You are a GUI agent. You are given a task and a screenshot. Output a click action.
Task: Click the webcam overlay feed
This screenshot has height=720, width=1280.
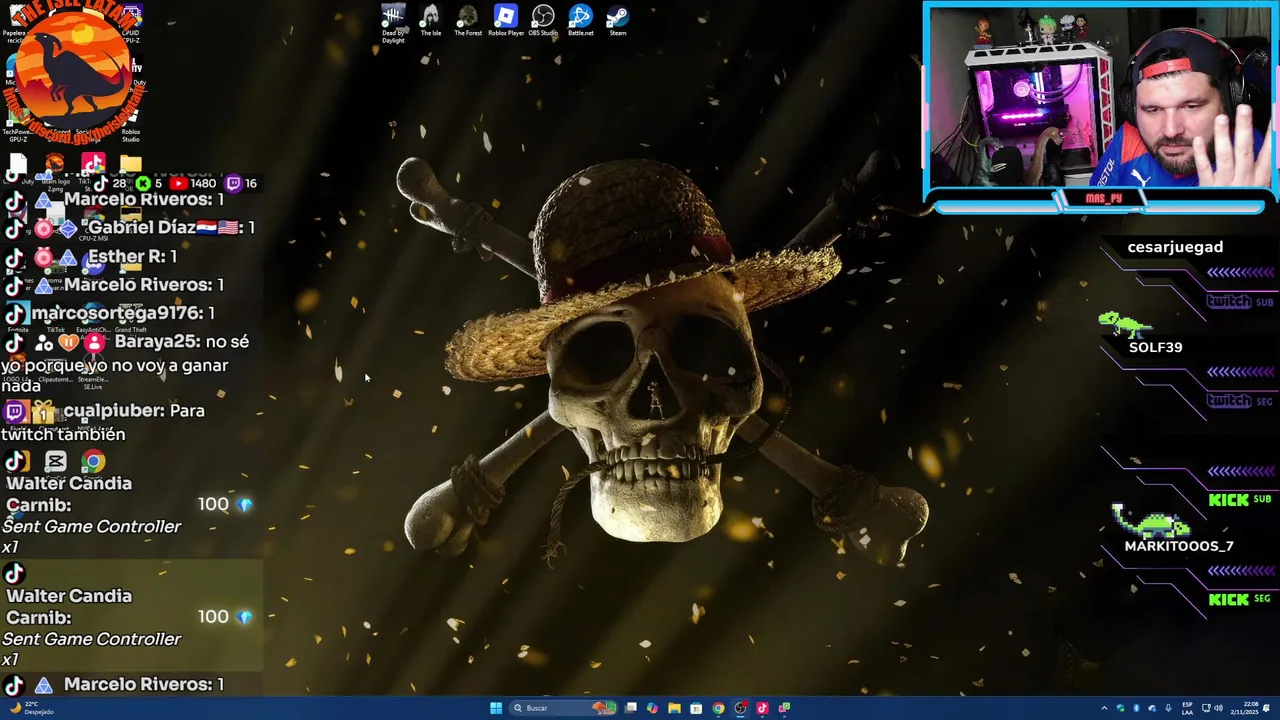pos(1100,98)
